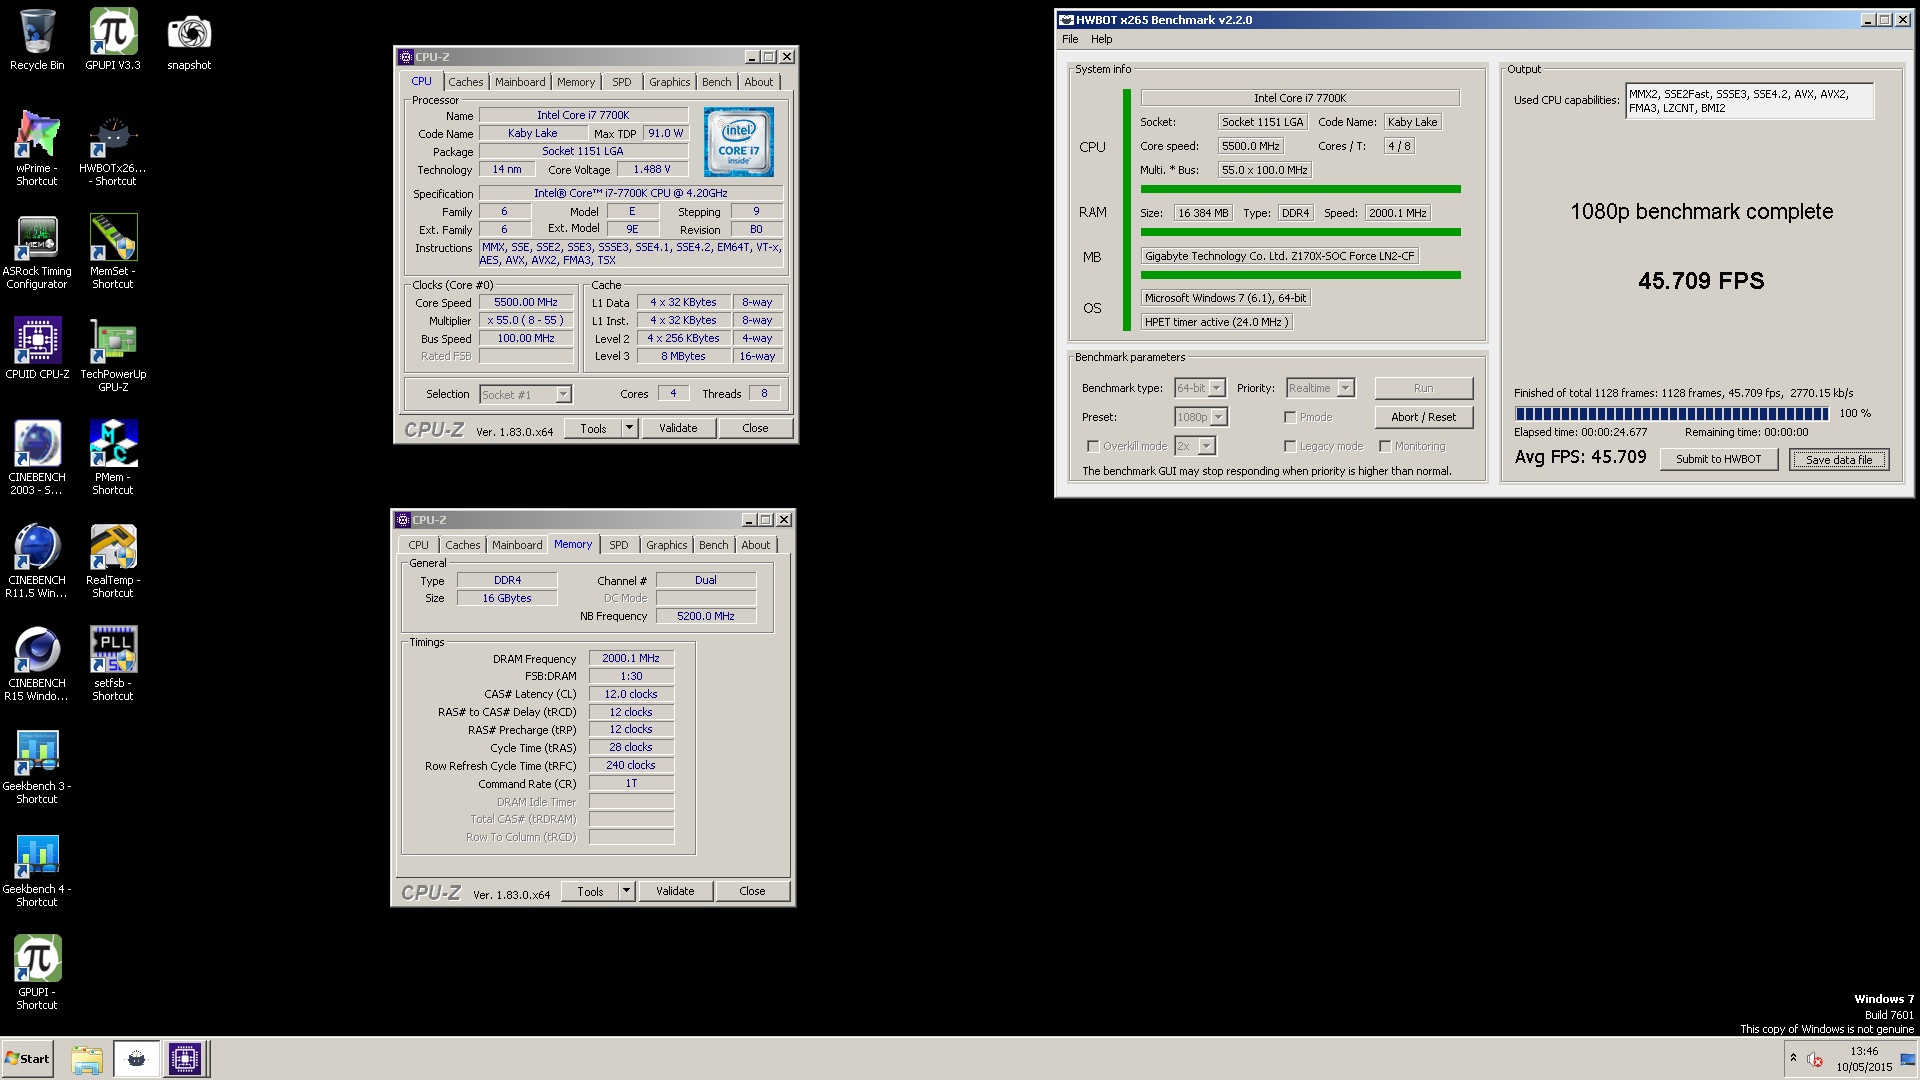Toggle the Pmode checkbox
The width and height of the screenshot is (1920, 1080).
click(1290, 417)
